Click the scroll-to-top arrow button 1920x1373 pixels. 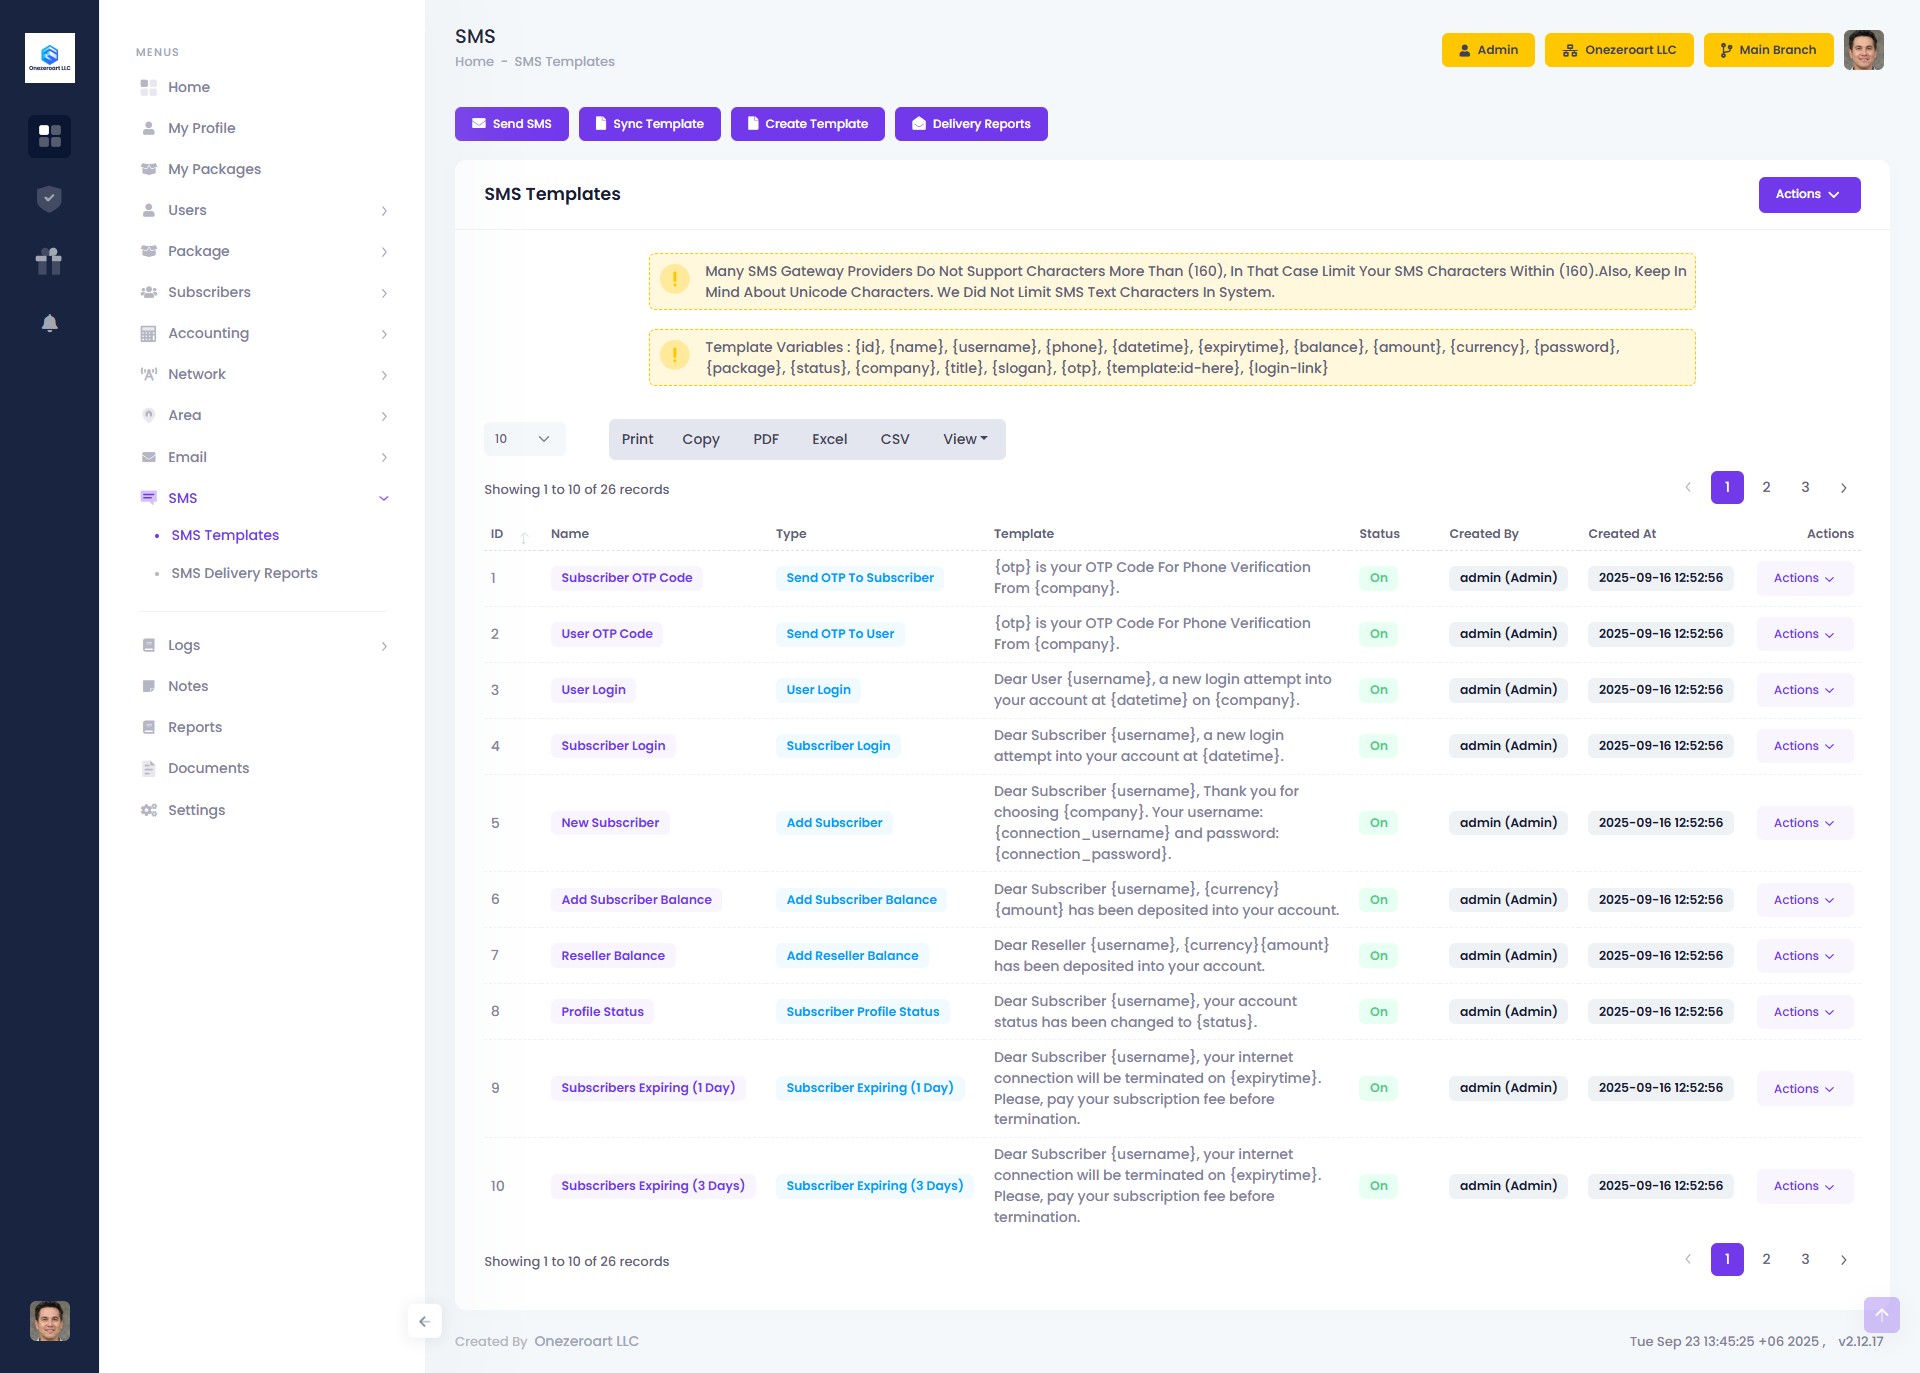click(1881, 1315)
